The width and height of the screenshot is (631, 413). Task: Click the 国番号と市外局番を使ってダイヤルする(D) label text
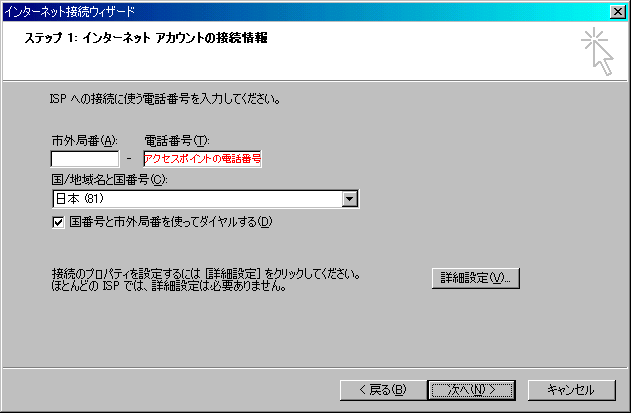171,222
